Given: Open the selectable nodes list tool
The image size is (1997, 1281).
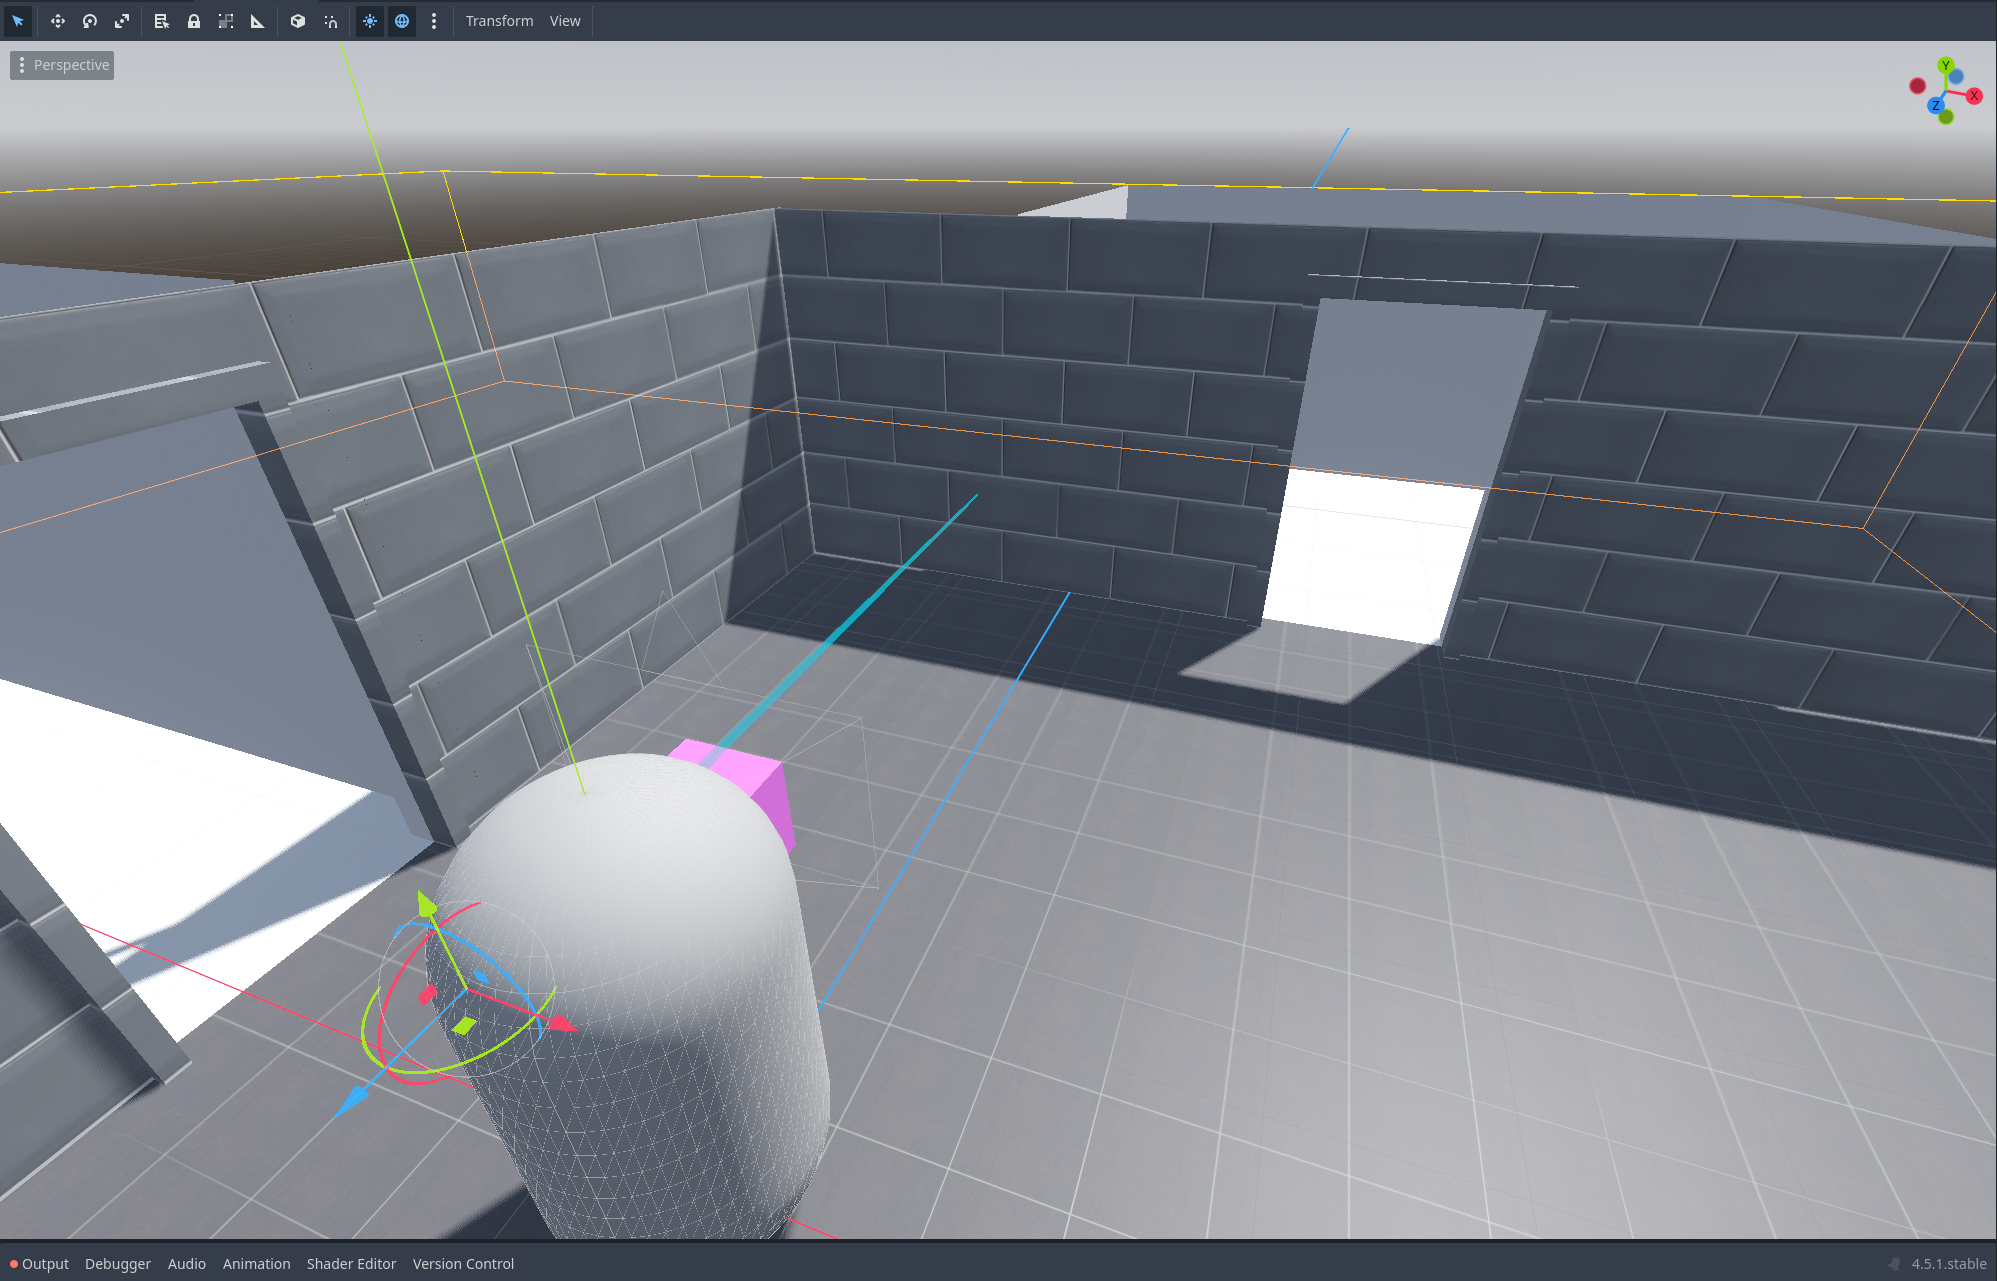Looking at the screenshot, I should pos(162,21).
